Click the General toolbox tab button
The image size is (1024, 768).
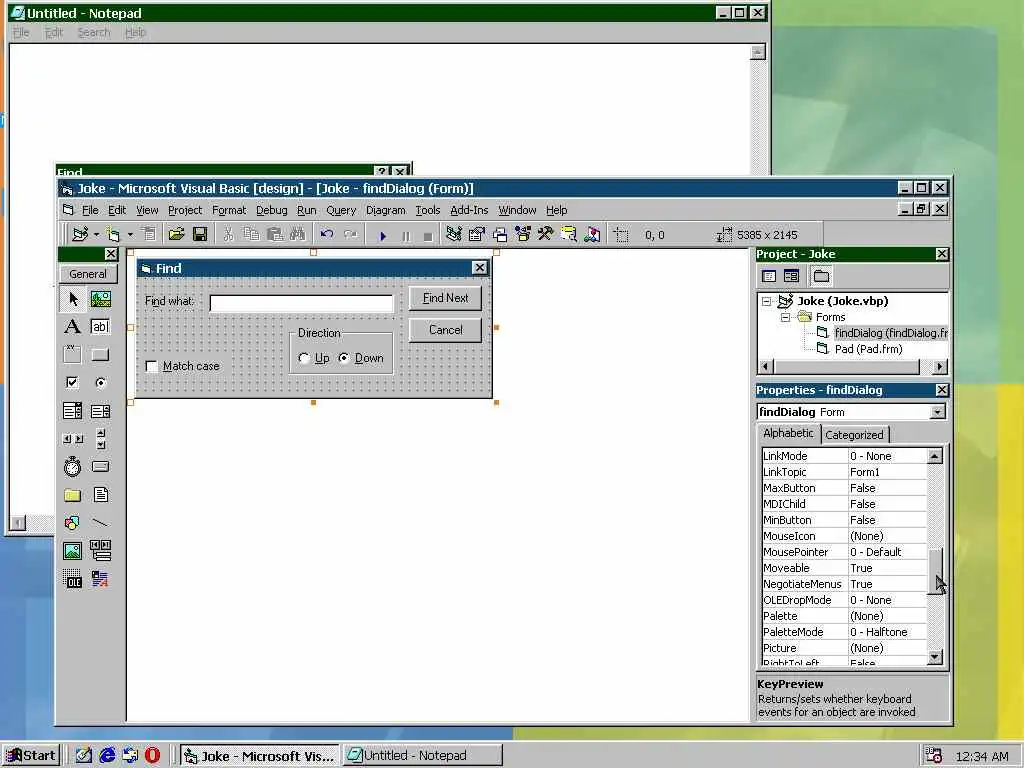(x=88, y=274)
